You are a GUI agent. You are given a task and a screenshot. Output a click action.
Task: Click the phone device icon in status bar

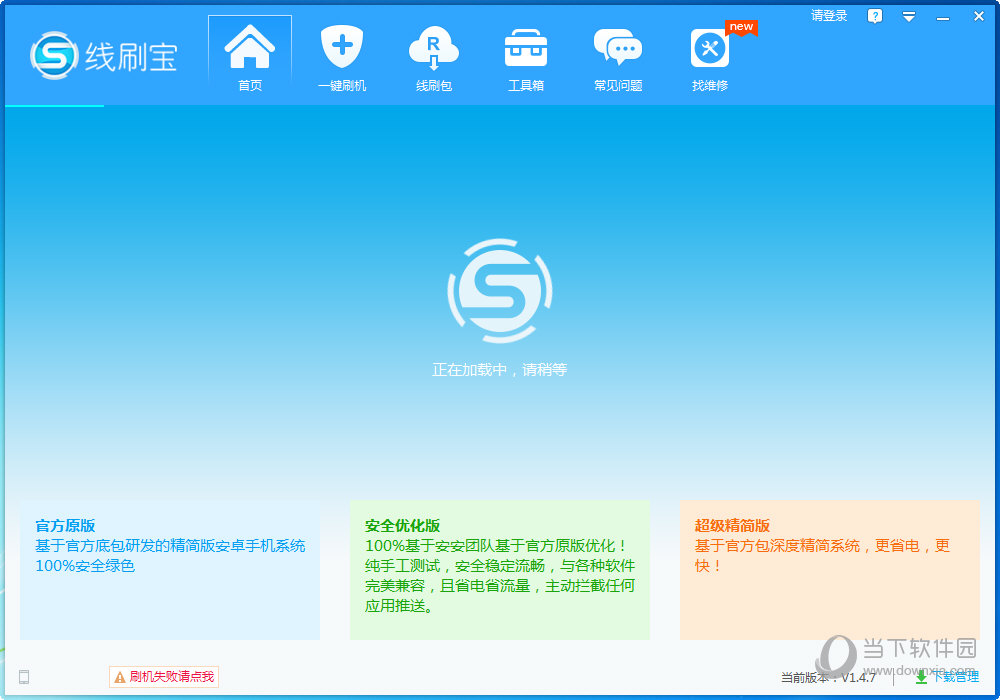click(x=24, y=677)
